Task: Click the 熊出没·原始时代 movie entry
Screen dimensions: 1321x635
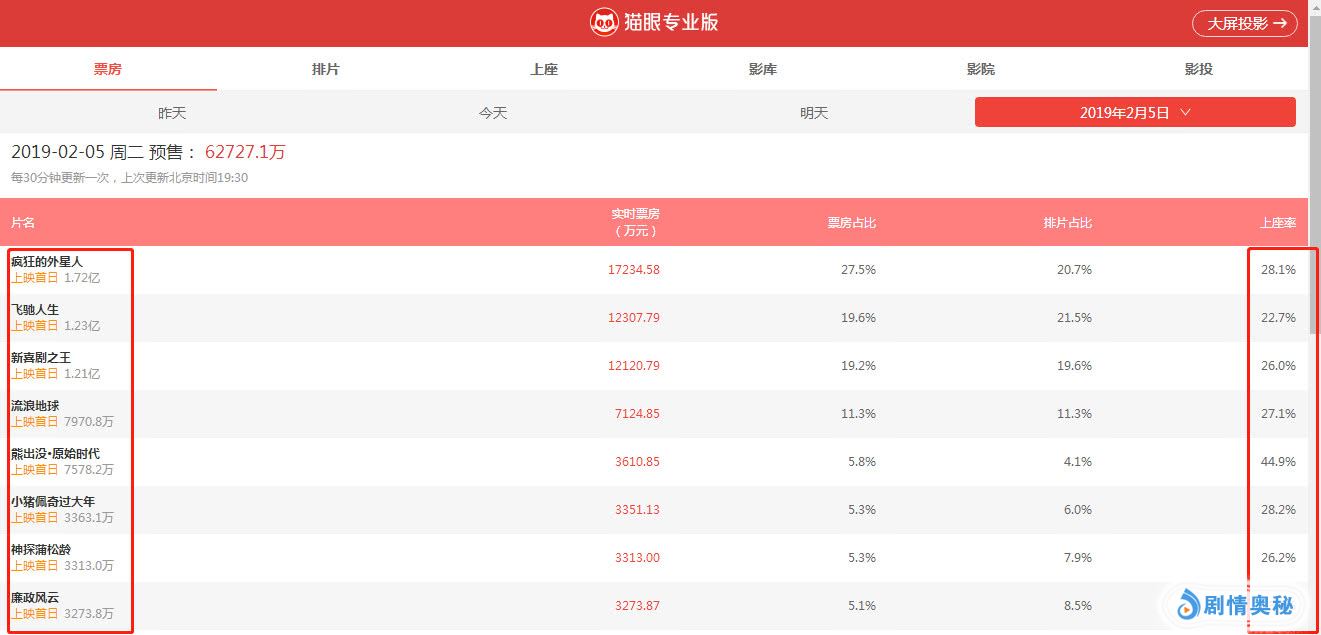Action: coord(56,454)
